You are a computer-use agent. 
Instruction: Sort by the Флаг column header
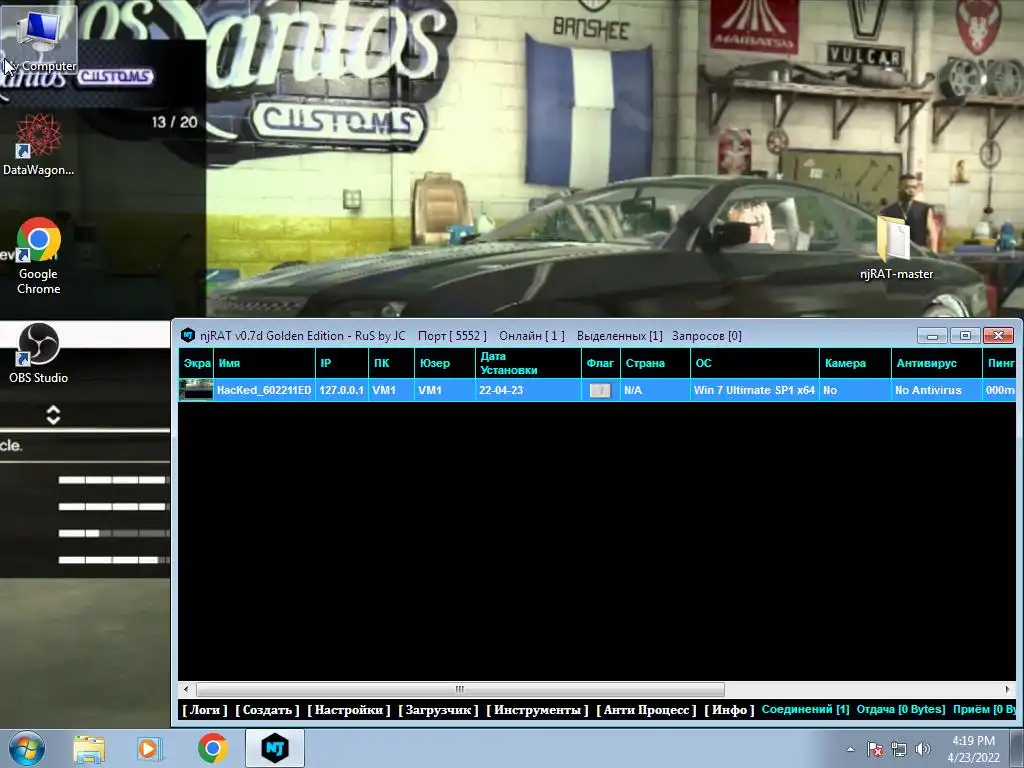(601, 363)
